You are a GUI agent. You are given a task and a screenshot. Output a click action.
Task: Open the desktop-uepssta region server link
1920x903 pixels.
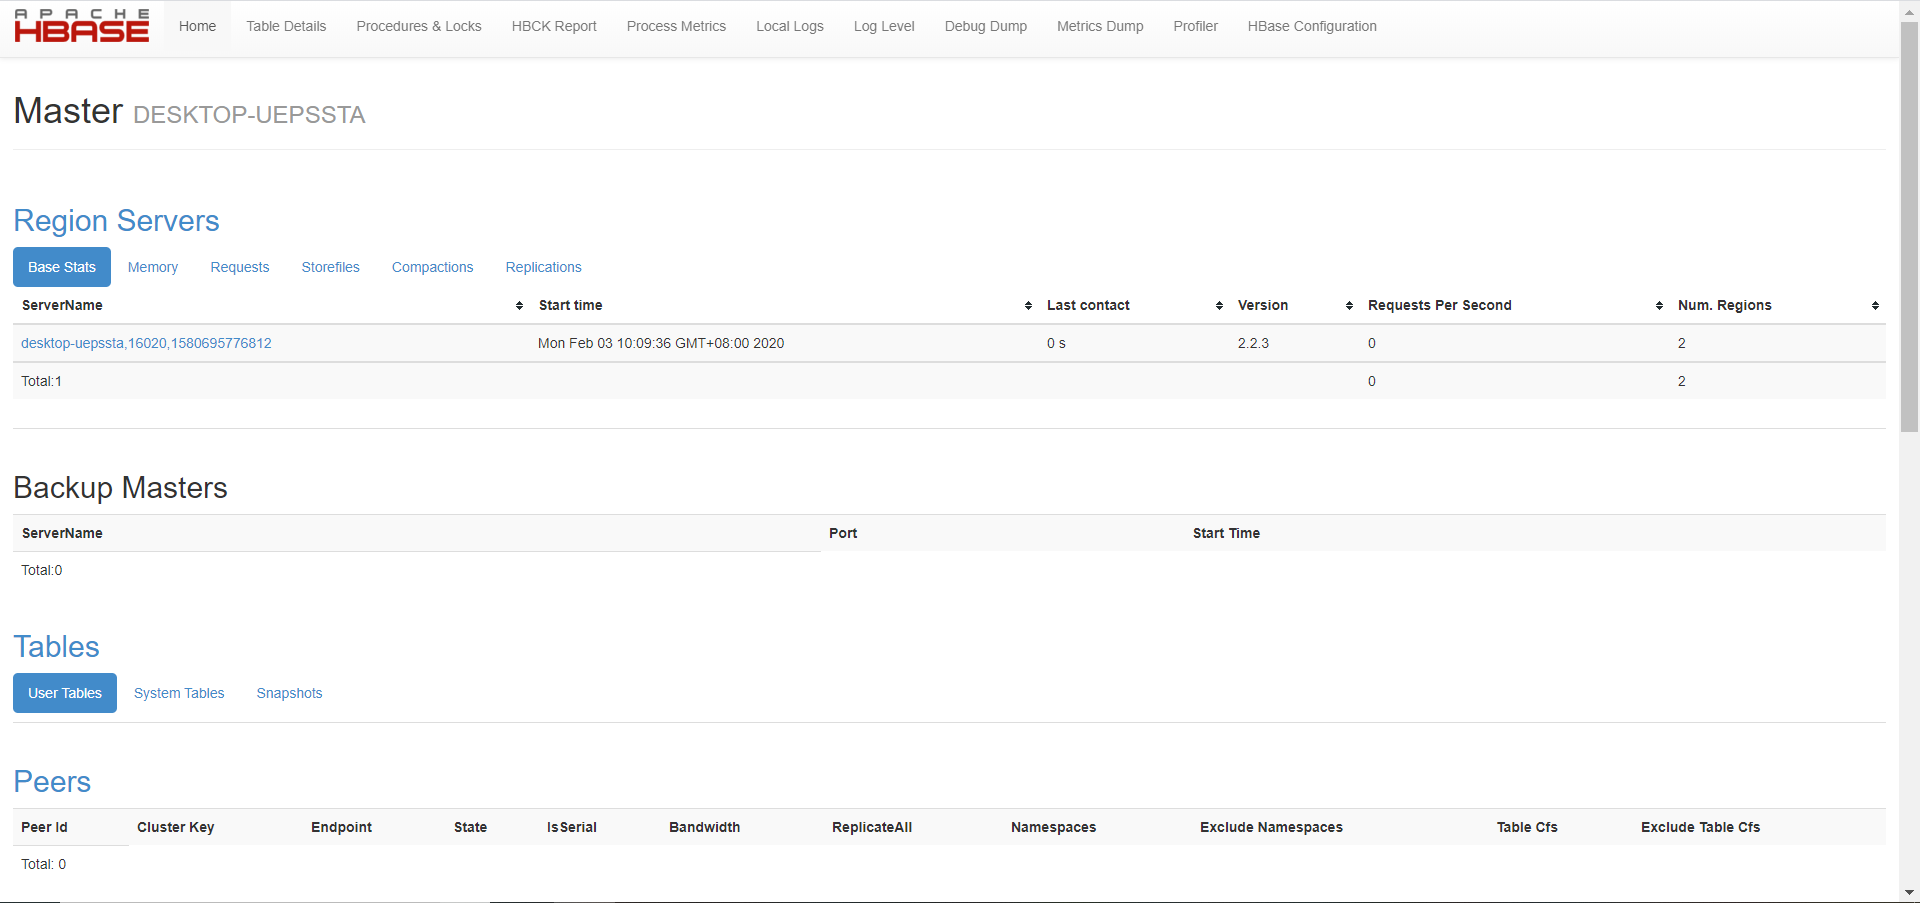(146, 344)
